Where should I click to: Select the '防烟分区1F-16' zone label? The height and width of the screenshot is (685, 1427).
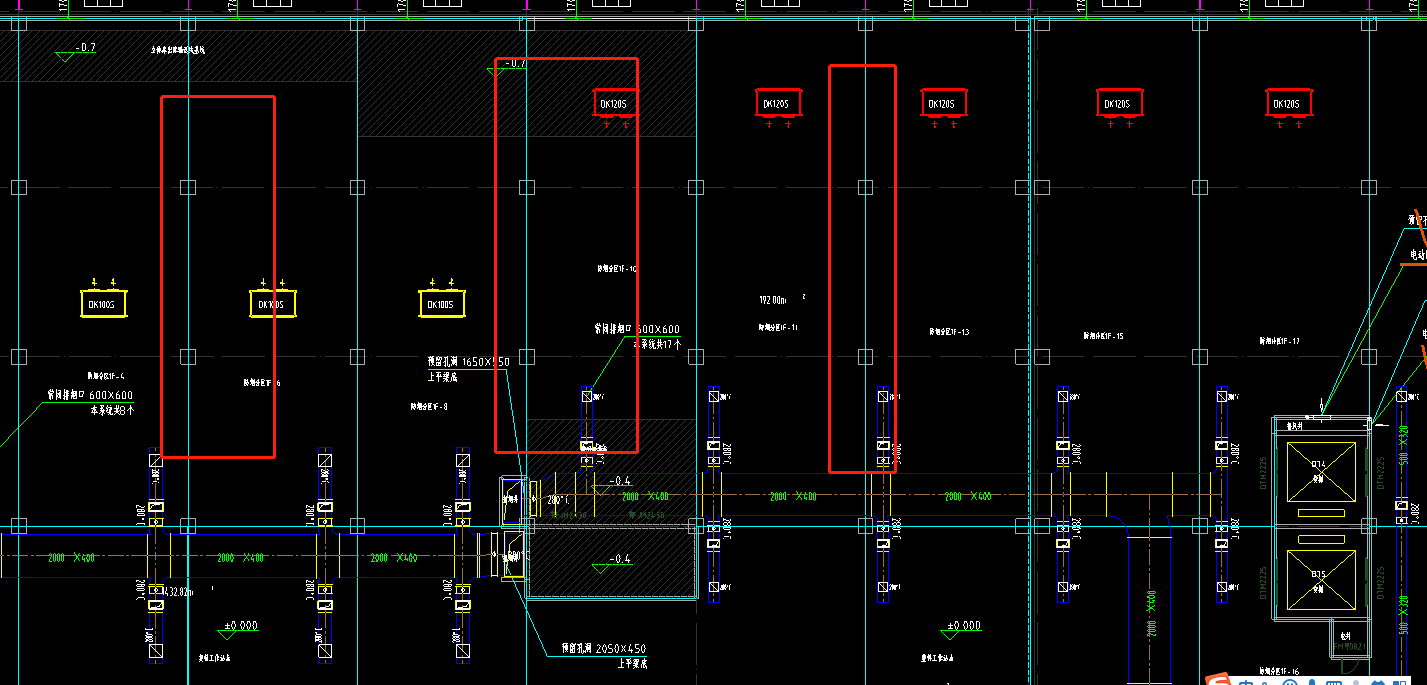click(1278, 670)
